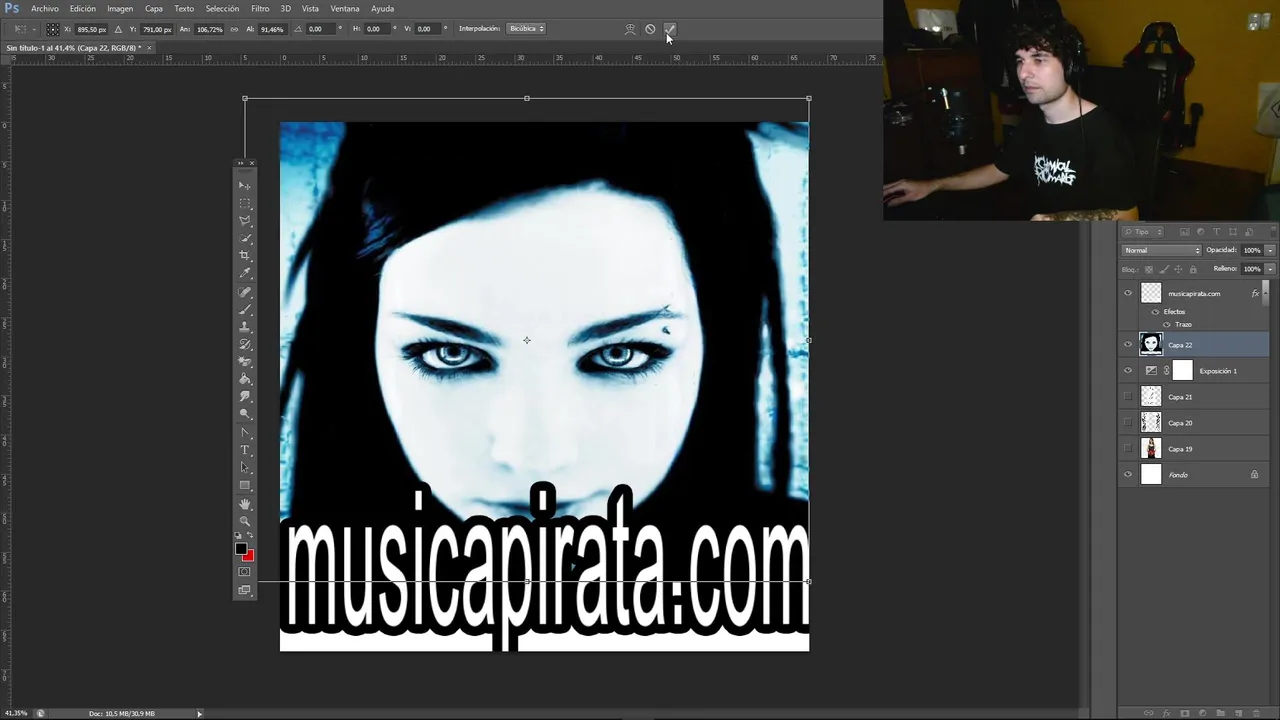
Task: Show the Capa 20 layer
Action: pos(1128,423)
